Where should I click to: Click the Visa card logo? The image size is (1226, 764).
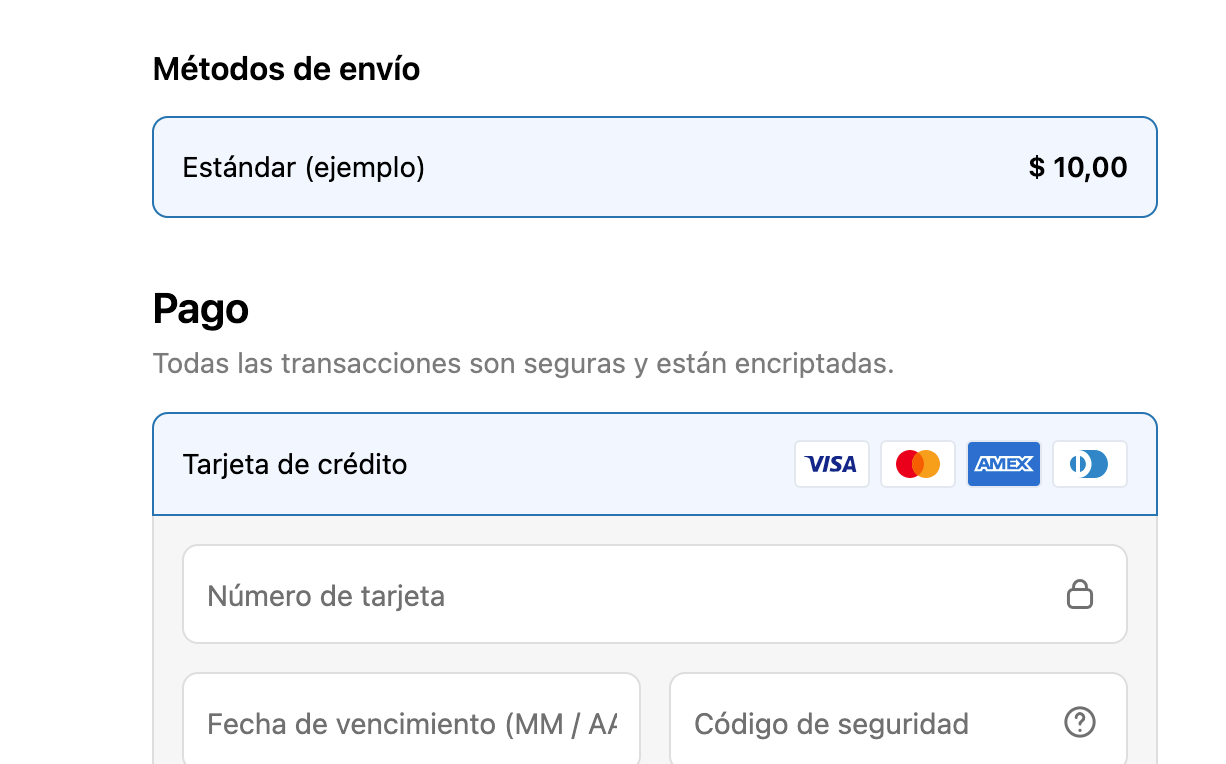tap(831, 464)
